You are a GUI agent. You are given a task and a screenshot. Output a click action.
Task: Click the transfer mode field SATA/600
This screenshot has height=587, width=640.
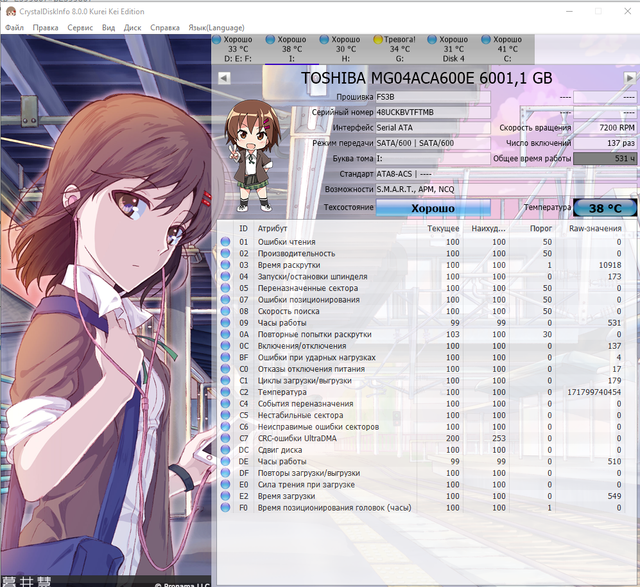pyautogui.click(x=433, y=143)
